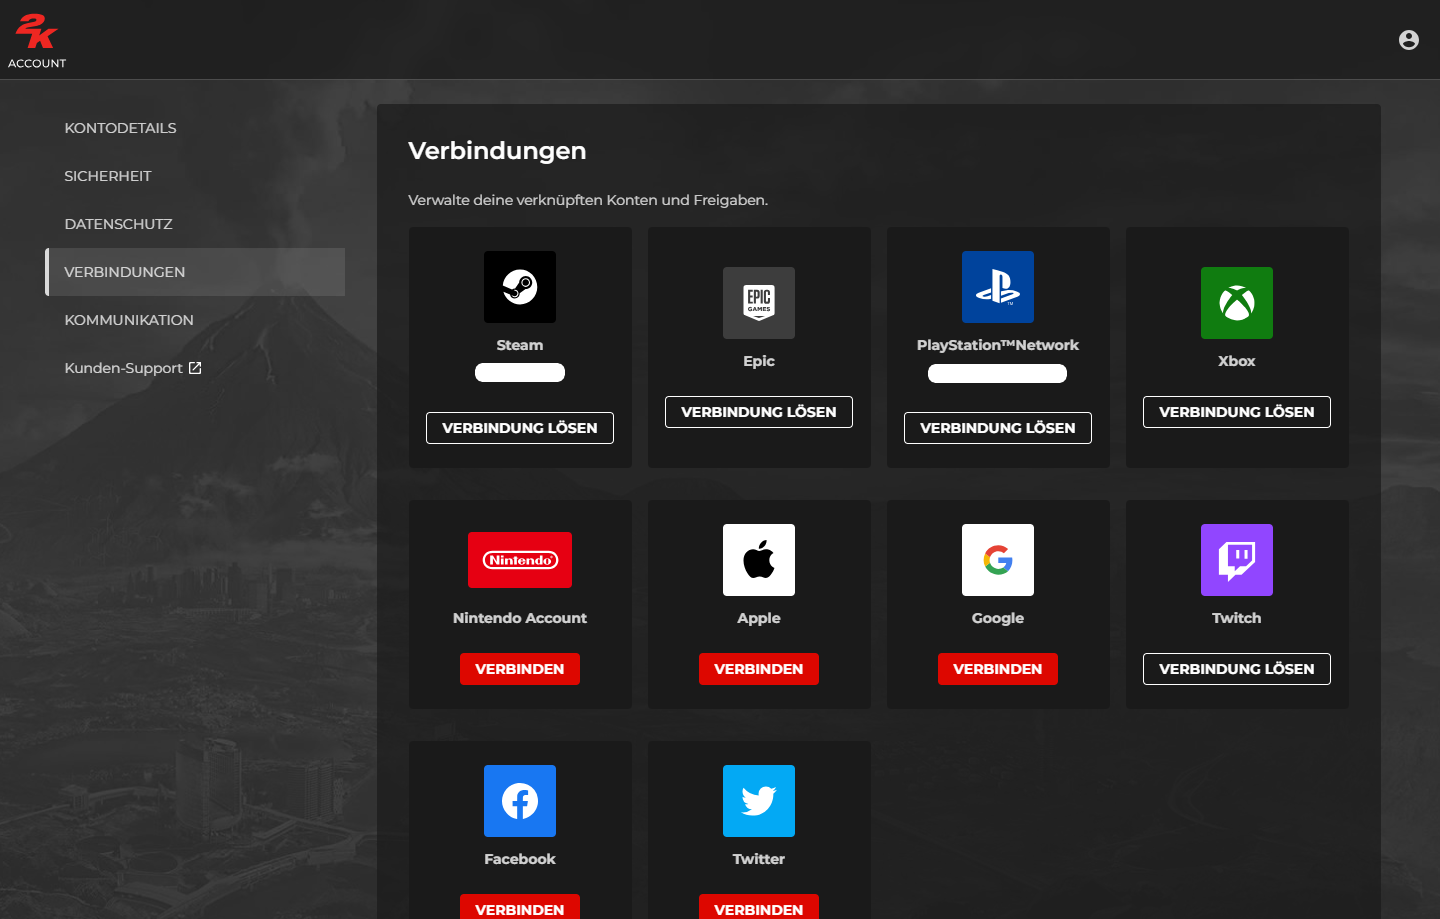The image size is (1440, 919).
Task: Click the Steam logo icon
Action: (x=520, y=287)
